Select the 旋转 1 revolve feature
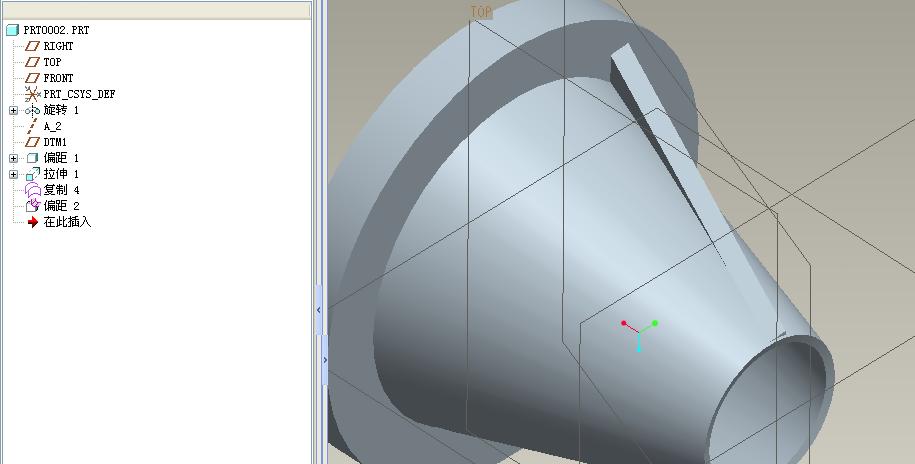This screenshot has height=464, width=915. click(61, 110)
